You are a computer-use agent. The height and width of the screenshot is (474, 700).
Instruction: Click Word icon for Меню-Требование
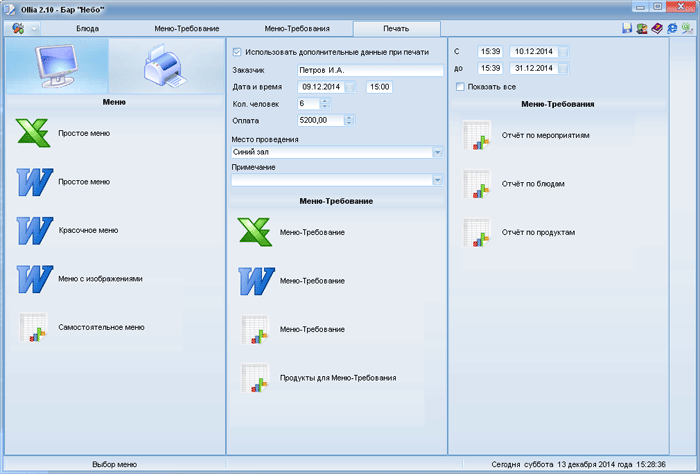[x=256, y=281]
